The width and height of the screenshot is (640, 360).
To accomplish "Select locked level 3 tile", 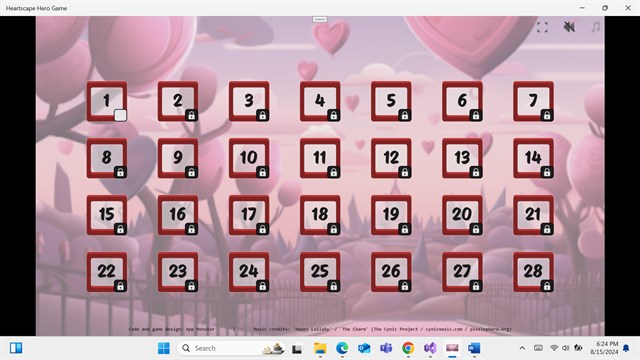I will [x=249, y=101].
